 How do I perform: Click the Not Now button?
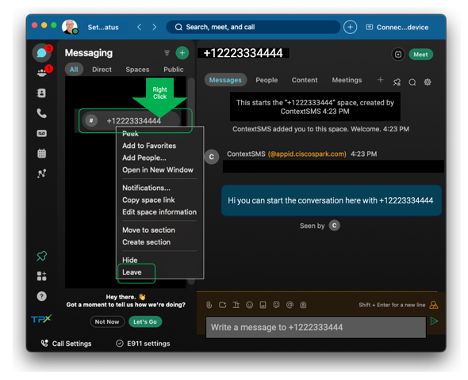(107, 322)
